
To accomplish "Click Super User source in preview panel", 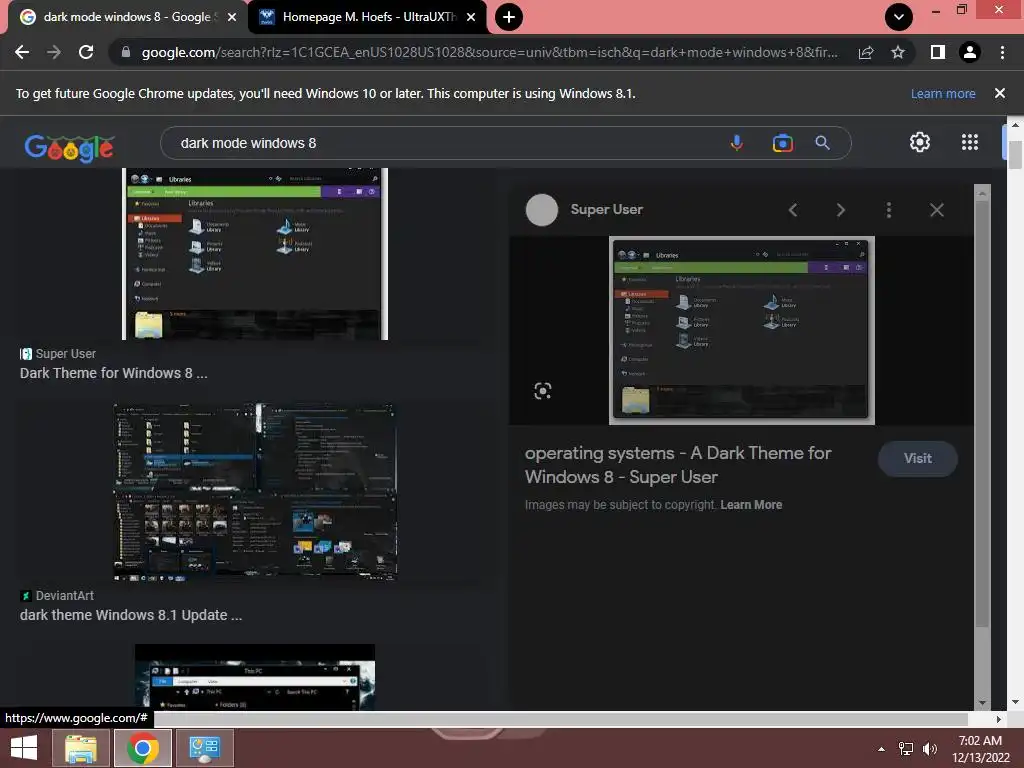I will 606,210.
